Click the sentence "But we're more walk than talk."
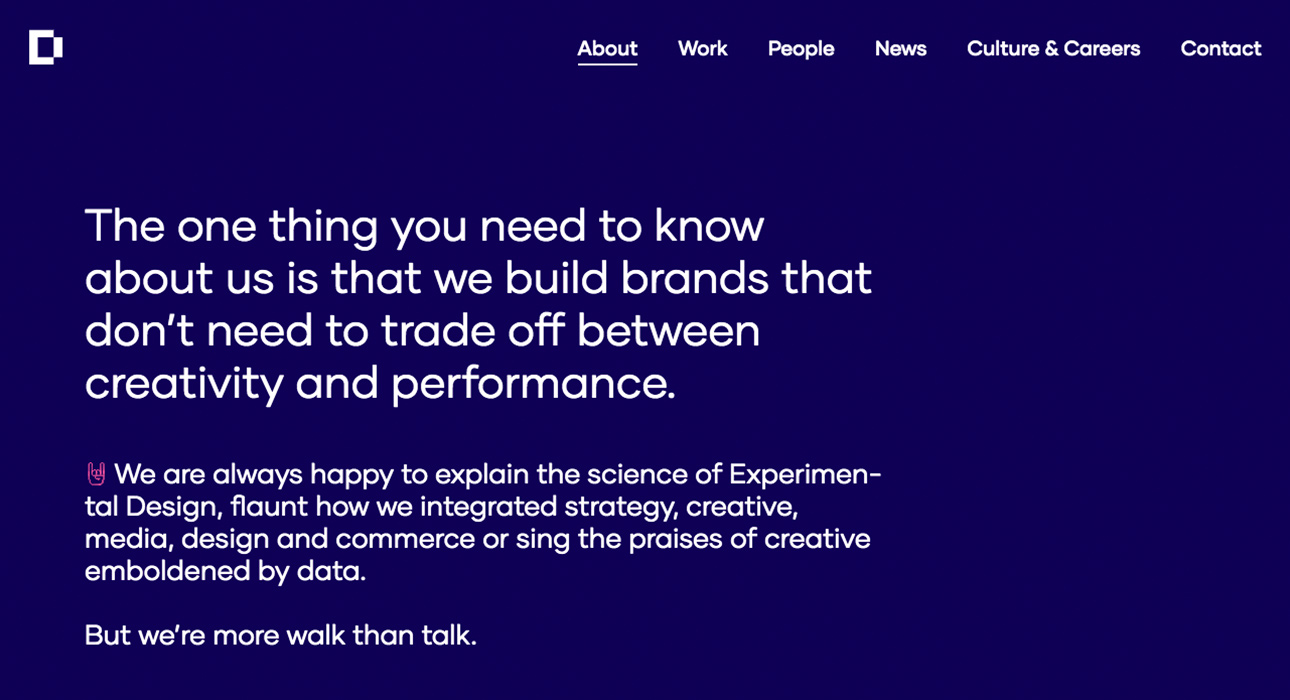 pyautogui.click(x=280, y=635)
